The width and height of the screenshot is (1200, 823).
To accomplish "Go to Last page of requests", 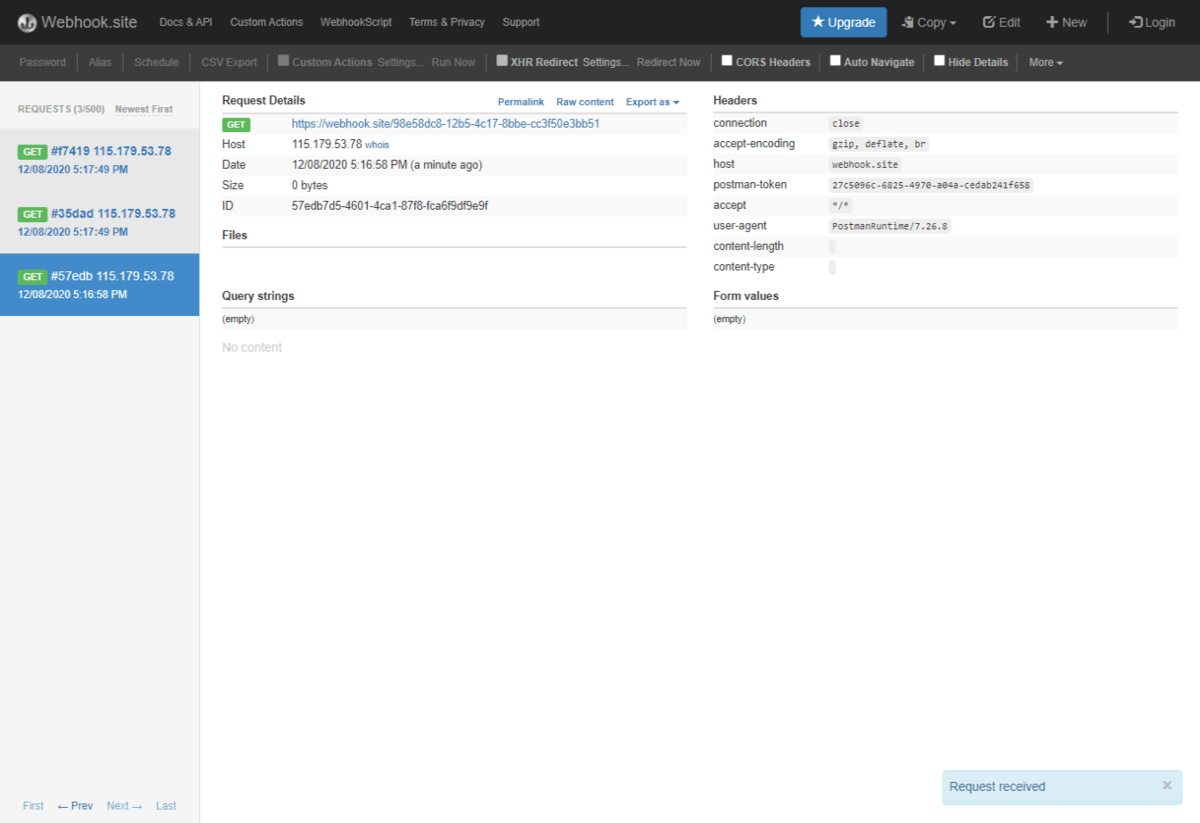I will (x=166, y=806).
